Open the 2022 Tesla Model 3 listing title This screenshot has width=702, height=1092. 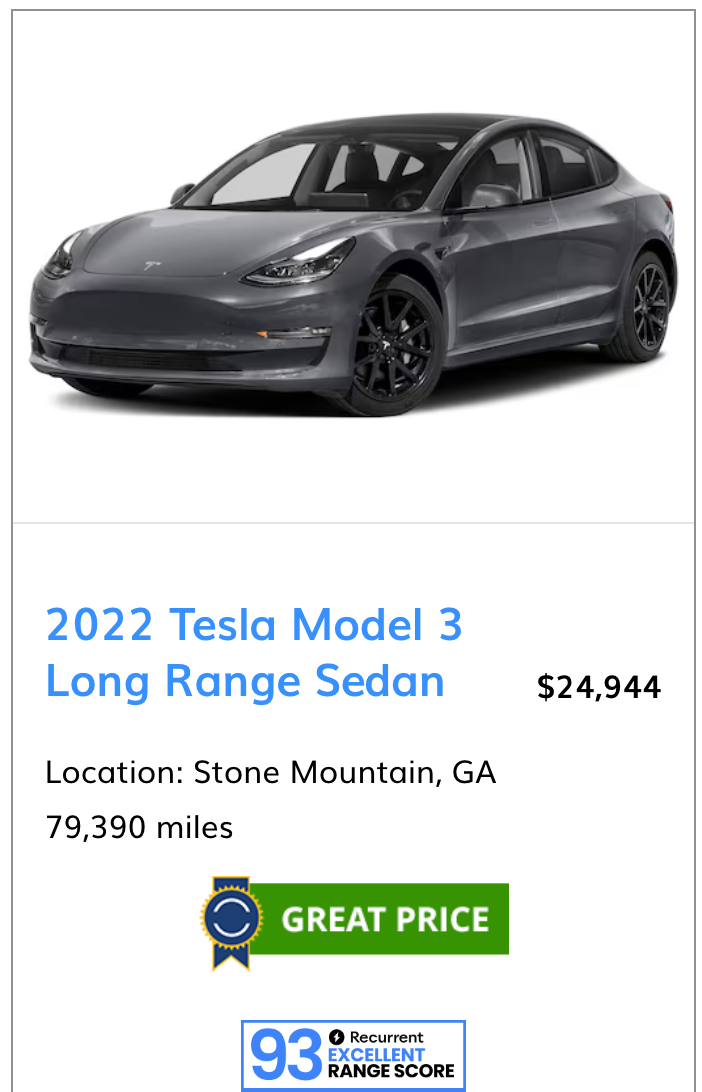[254, 625]
